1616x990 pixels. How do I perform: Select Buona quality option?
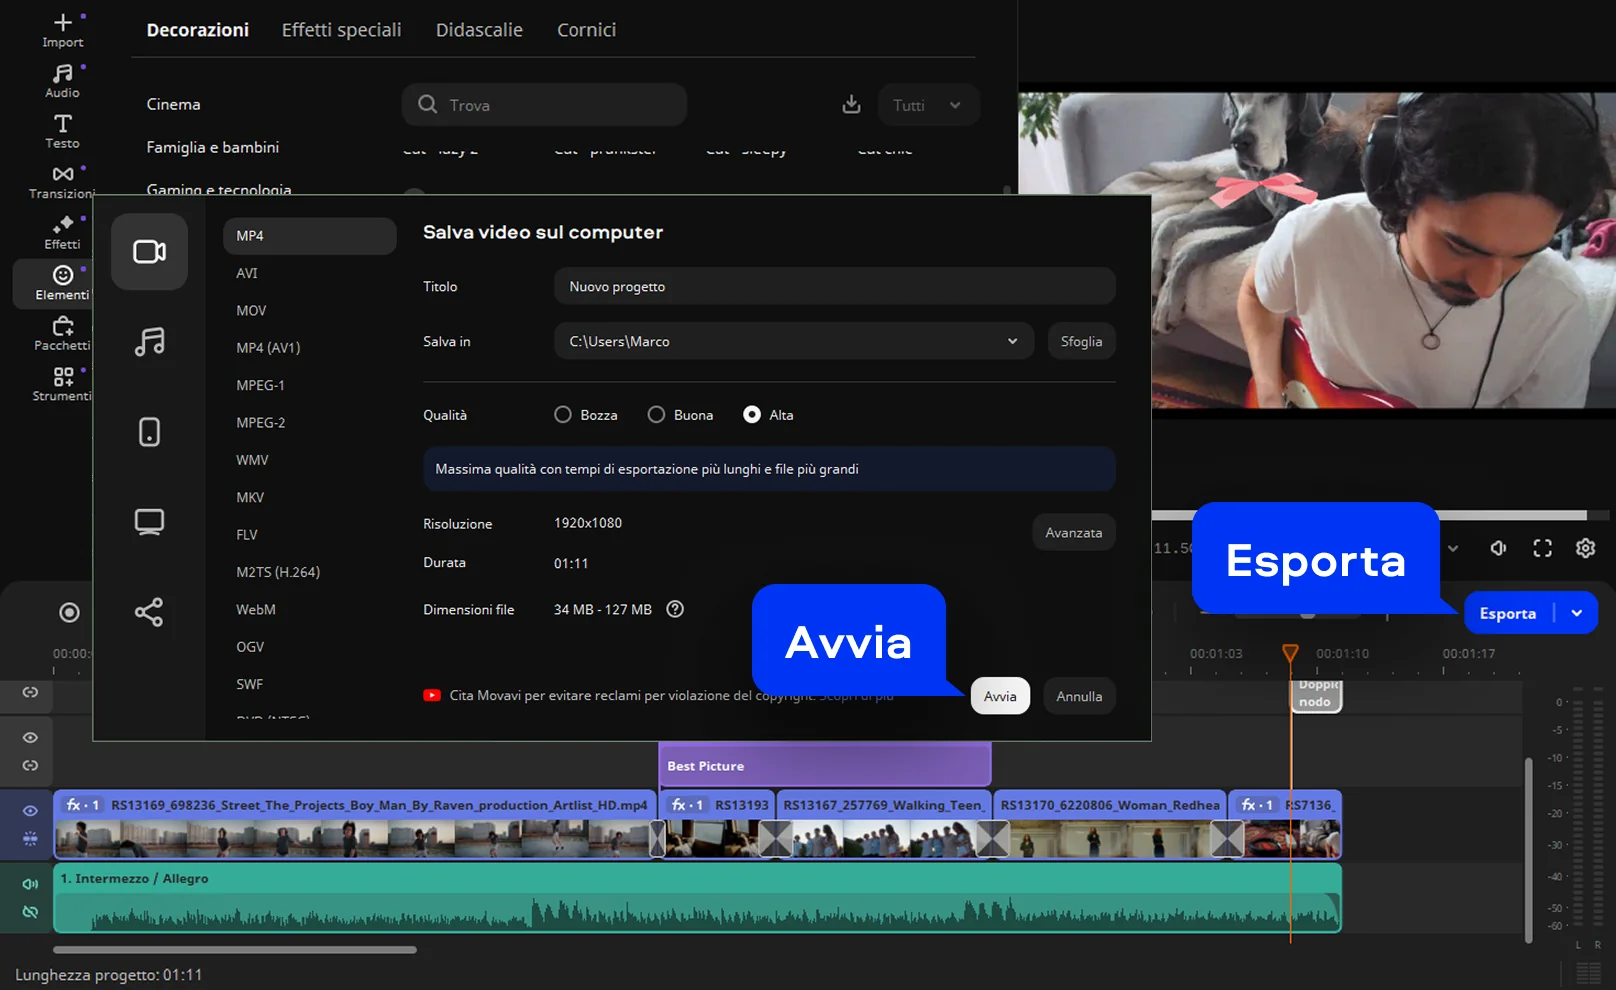click(x=656, y=415)
